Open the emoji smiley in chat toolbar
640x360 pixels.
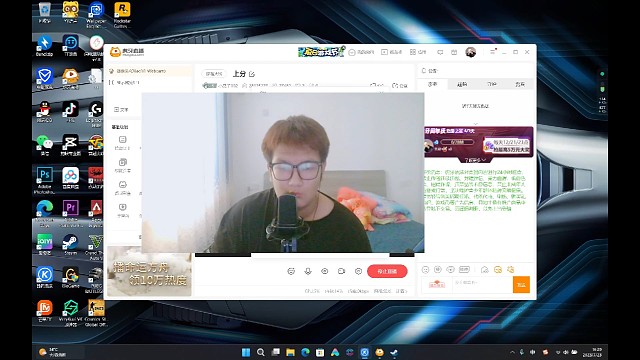click(425, 270)
